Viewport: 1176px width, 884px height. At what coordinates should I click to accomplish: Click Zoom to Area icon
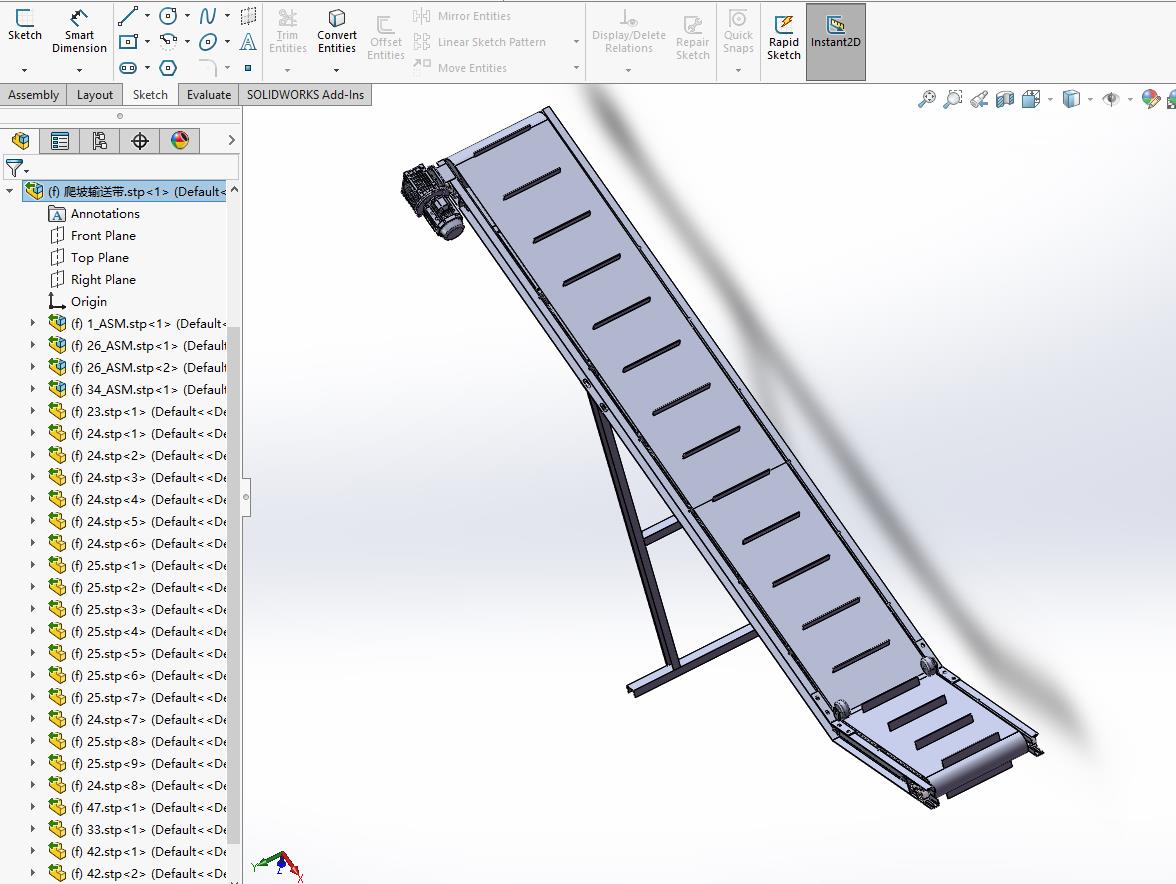[952, 99]
